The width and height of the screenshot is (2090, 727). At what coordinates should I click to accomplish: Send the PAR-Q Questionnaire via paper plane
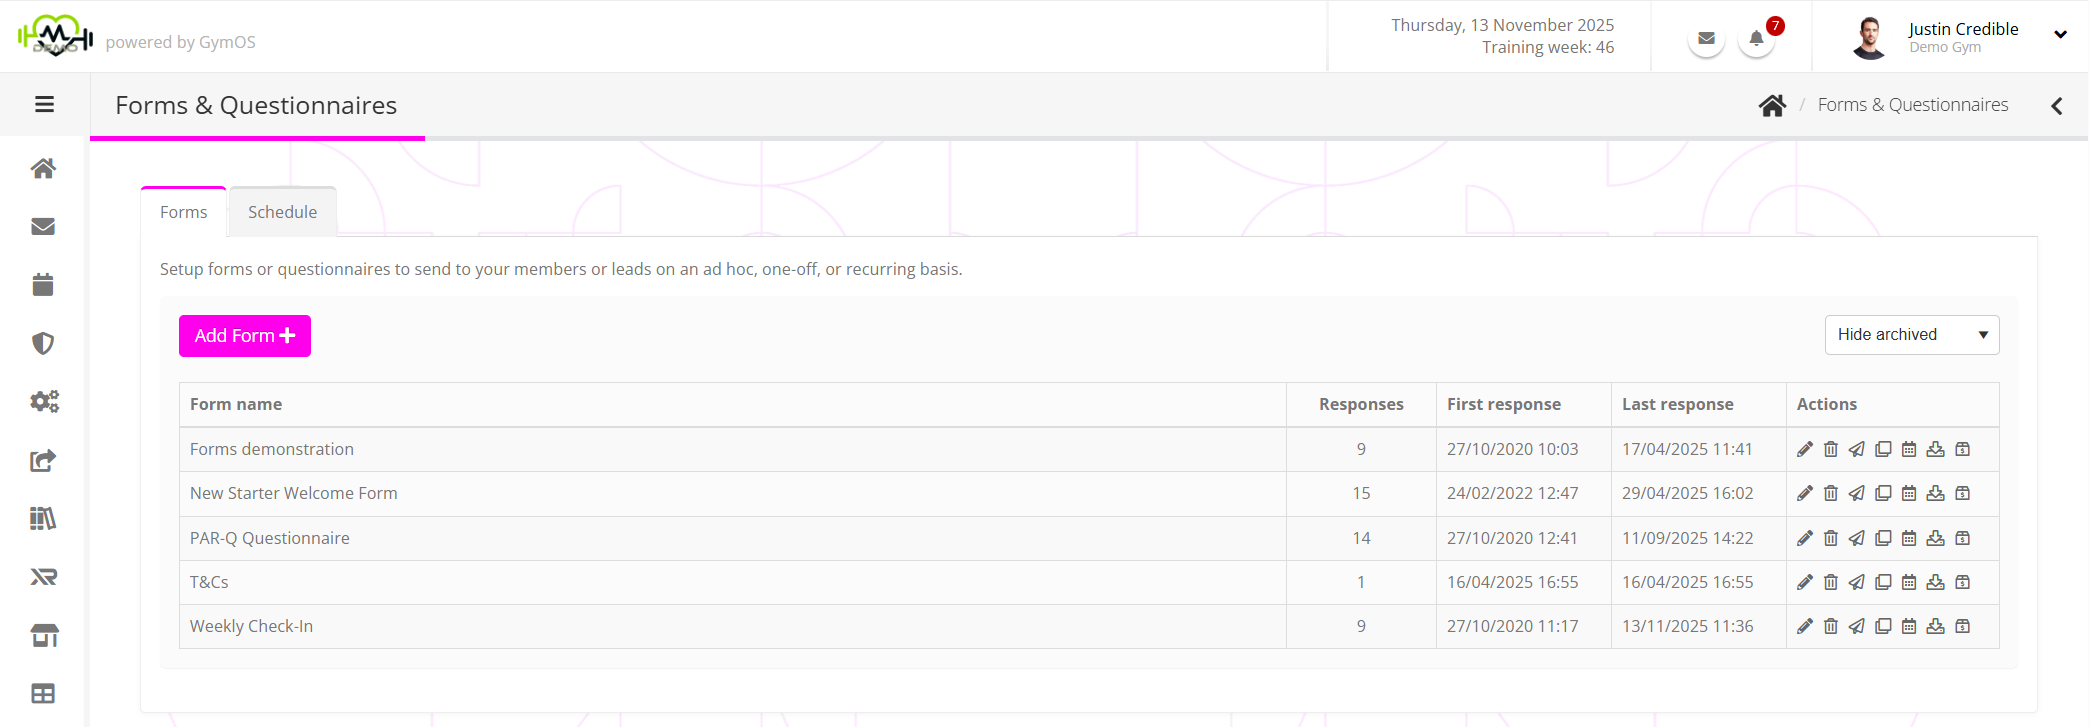click(1857, 538)
